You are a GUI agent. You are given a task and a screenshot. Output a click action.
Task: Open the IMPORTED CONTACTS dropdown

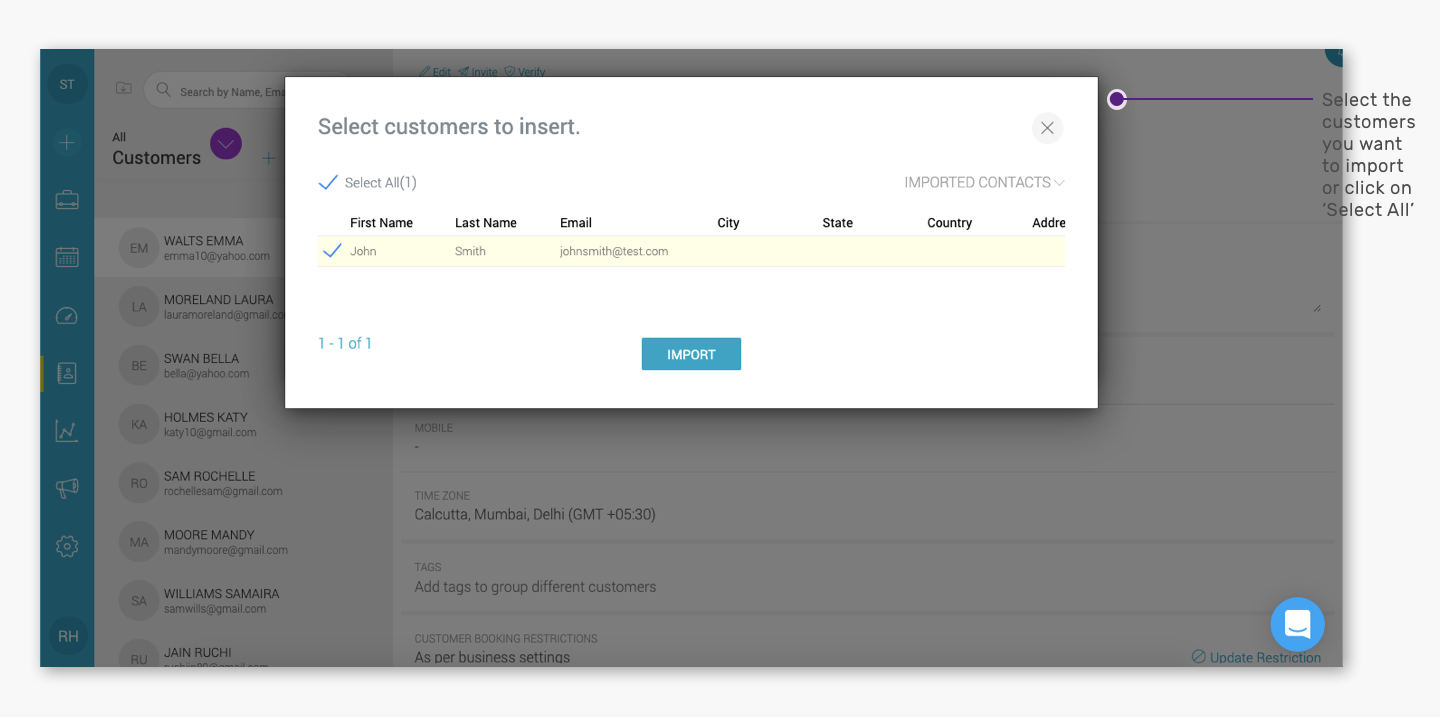click(984, 182)
